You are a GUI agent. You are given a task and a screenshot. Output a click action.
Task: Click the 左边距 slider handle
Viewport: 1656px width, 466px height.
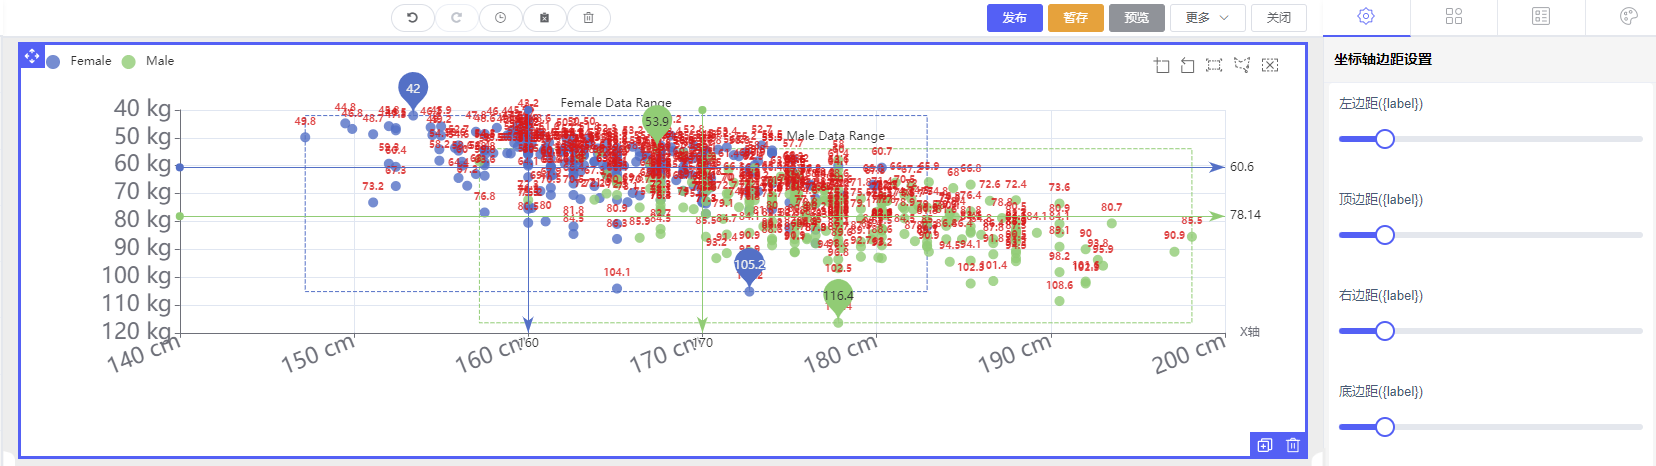[1385, 139]
